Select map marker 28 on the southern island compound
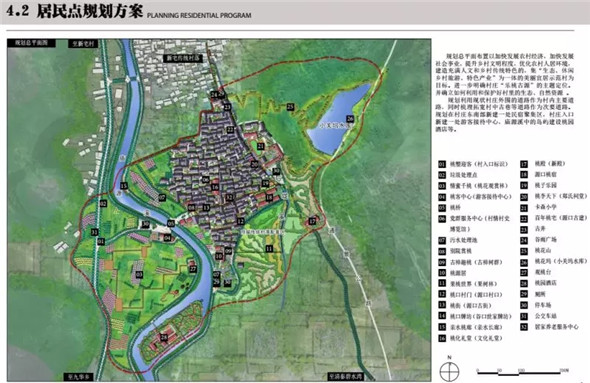This screenshot has width=590, height=383. pyautogui.click(x=164, y=337)
